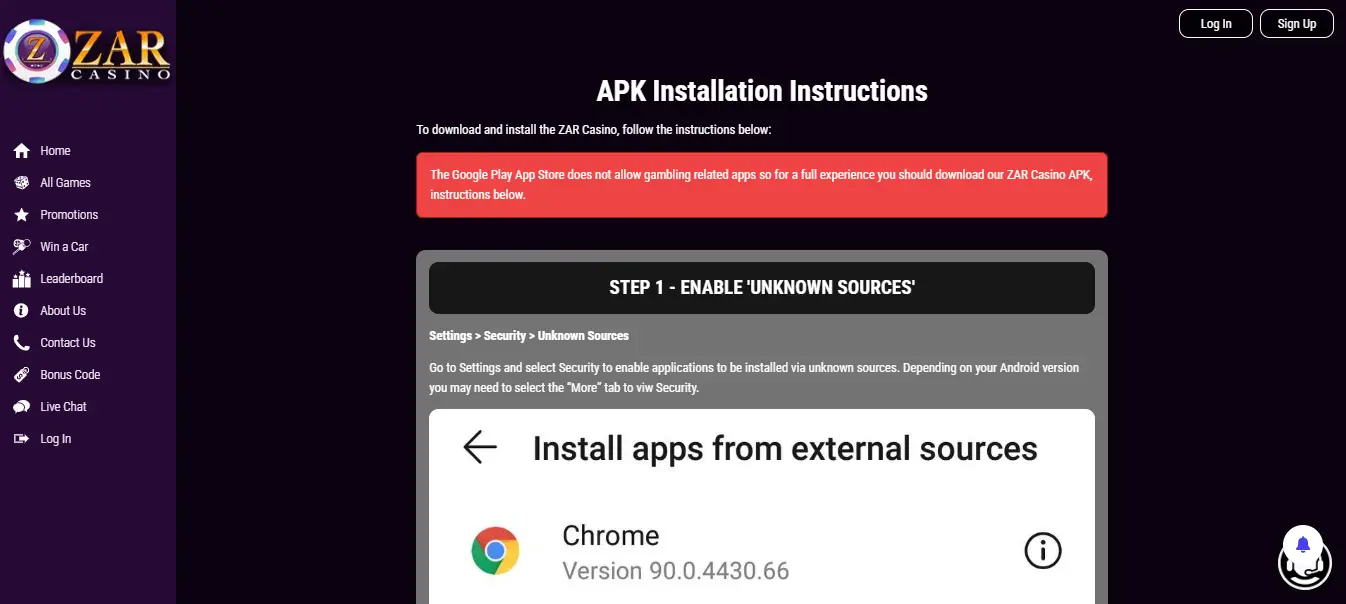Click the back arrow in the instructions image
This screenshot has height=604, width=1346.
coord(480,447)
